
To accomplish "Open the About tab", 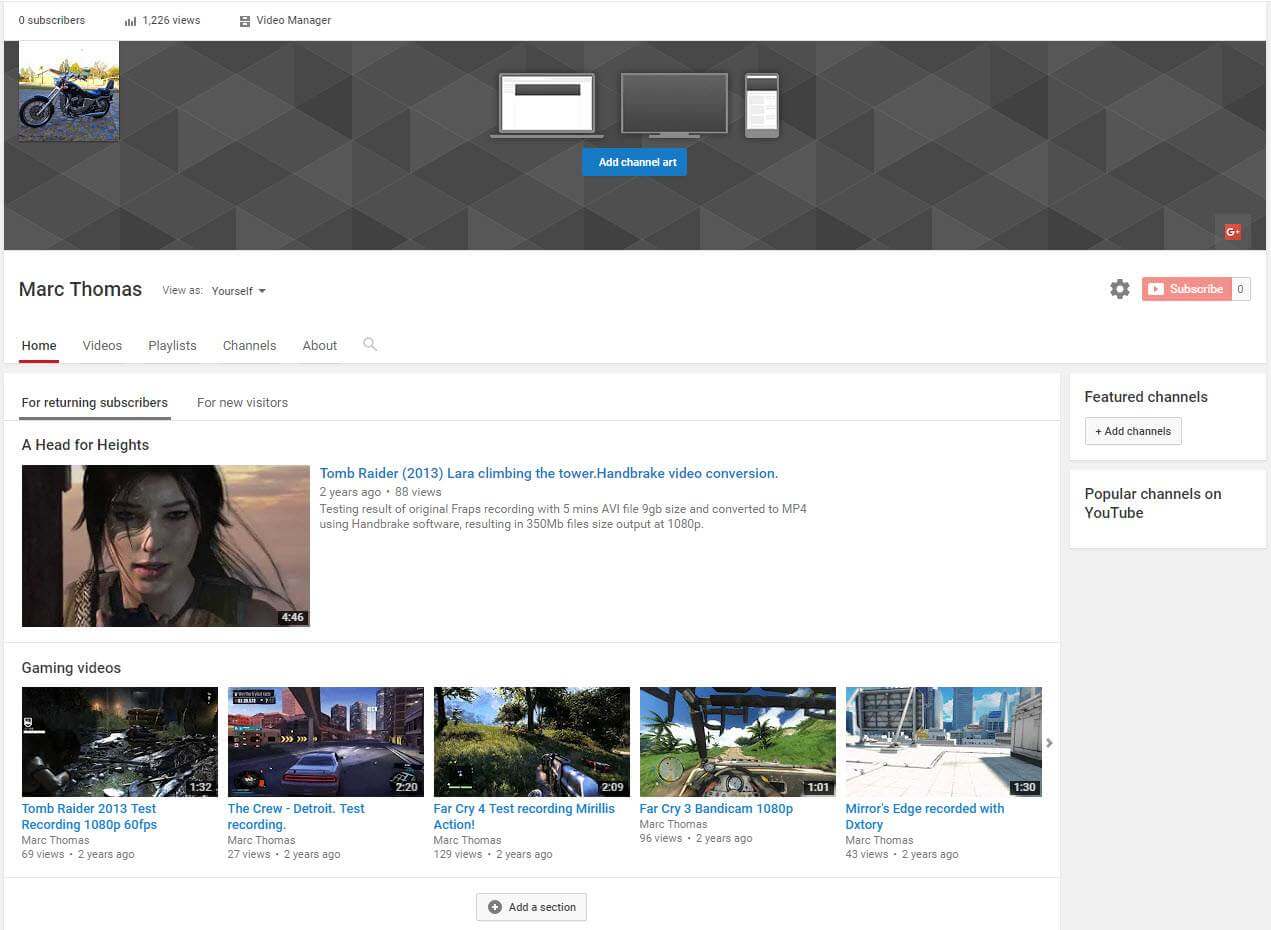I will pos(320,345).
